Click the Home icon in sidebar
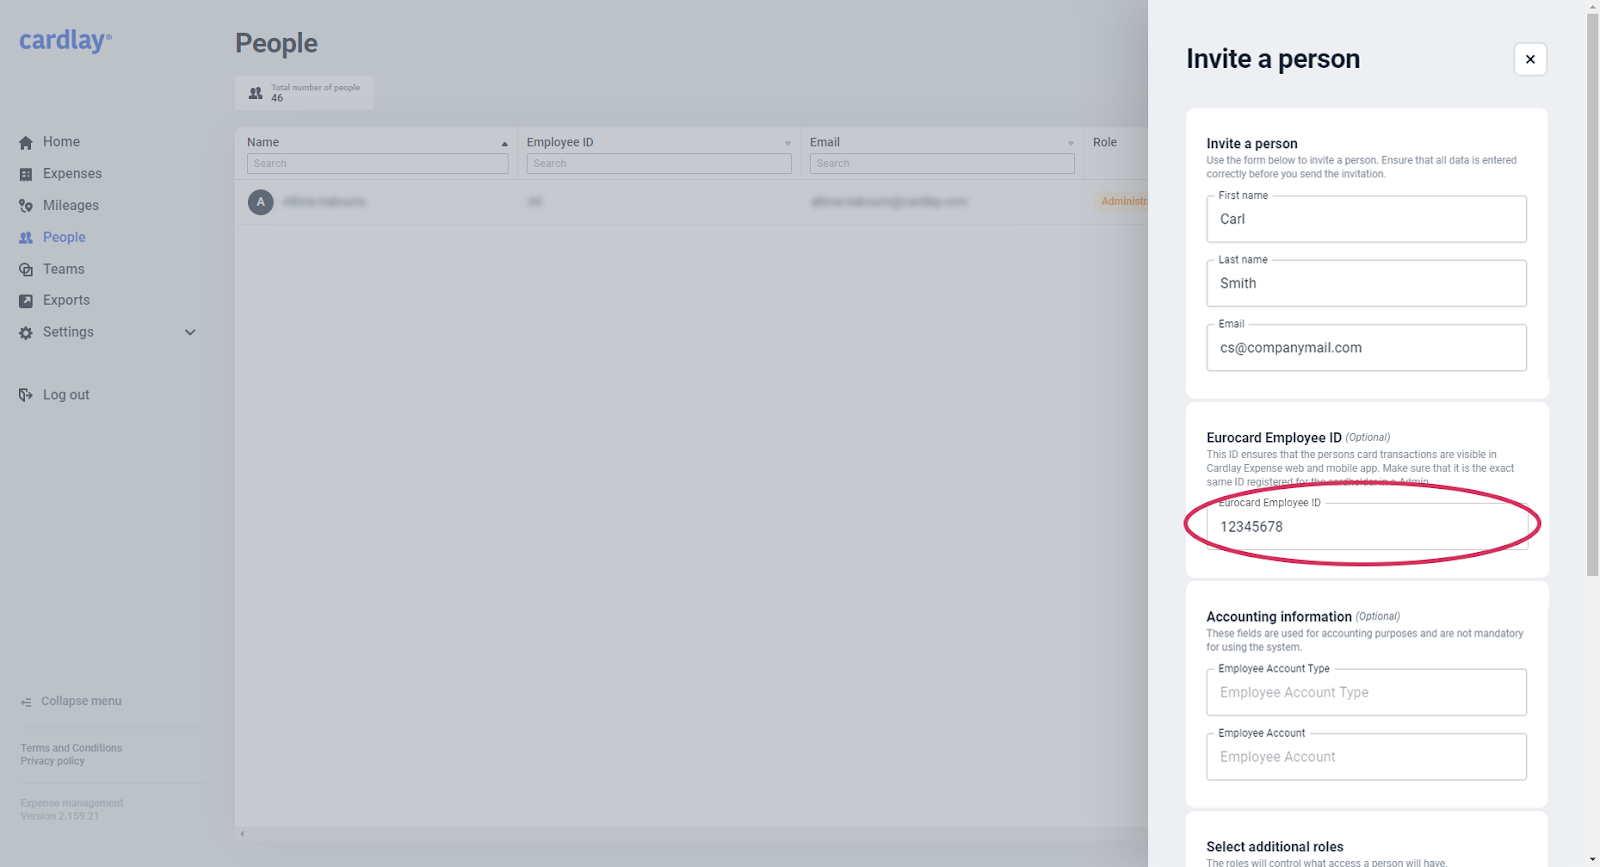 (x=26, y=143)
